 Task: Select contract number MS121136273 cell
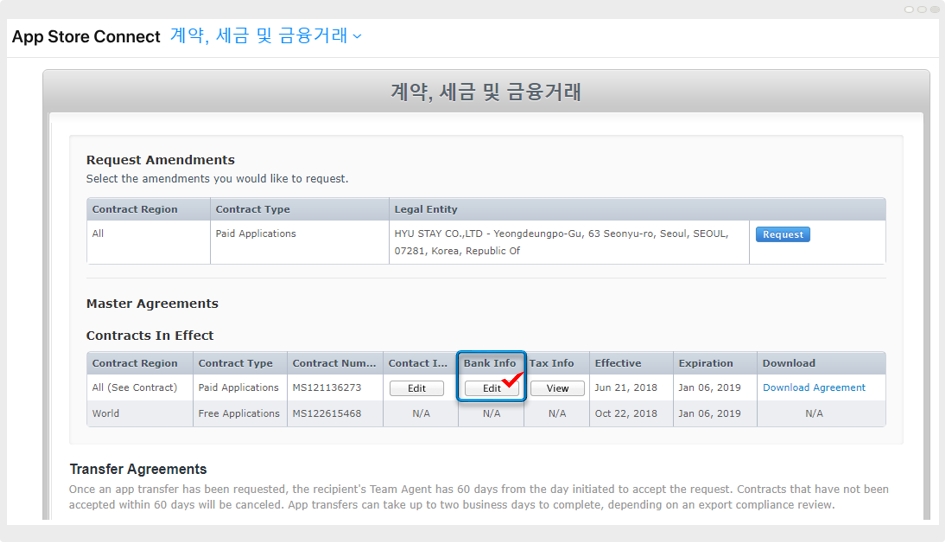tap(327, 388)
